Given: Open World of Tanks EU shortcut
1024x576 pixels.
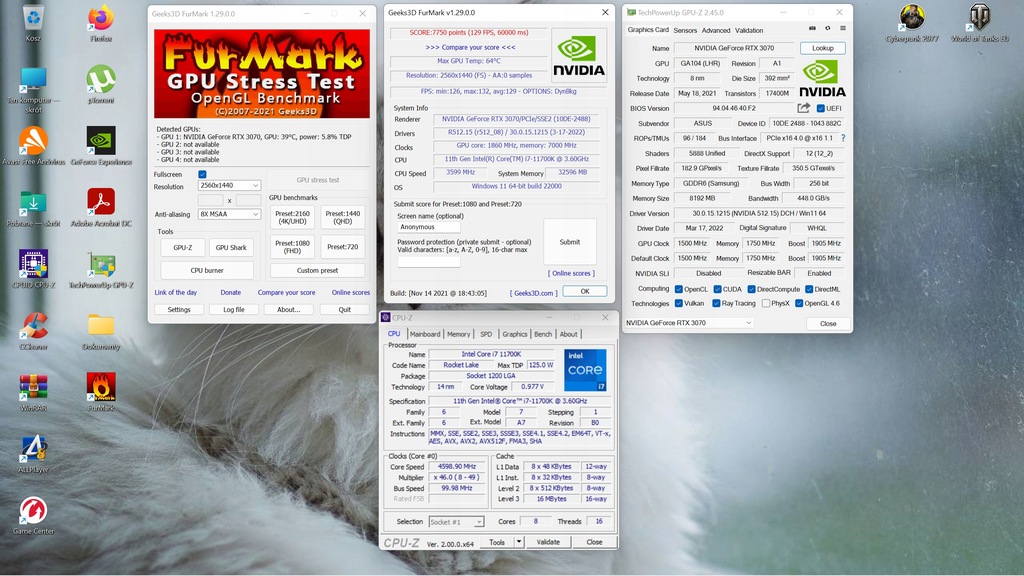Looking at the screenshot, I should click(979, 18).
